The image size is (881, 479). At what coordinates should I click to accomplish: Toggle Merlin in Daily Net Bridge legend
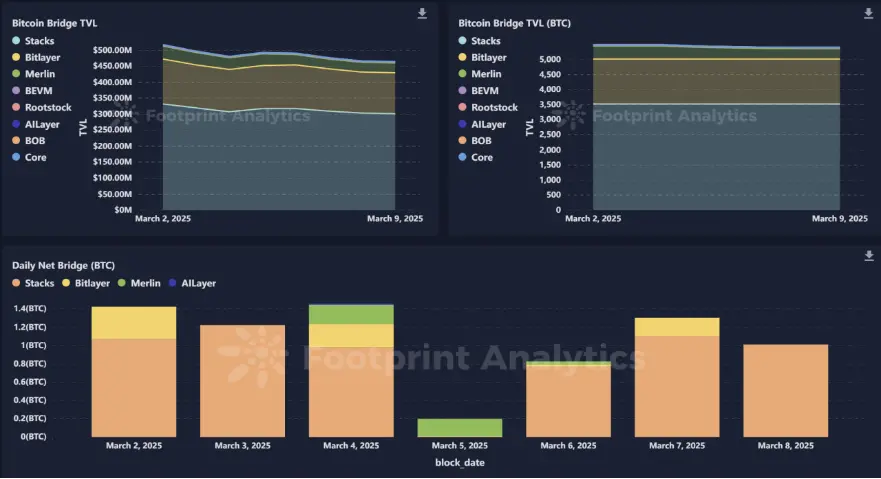click(139, 284)
